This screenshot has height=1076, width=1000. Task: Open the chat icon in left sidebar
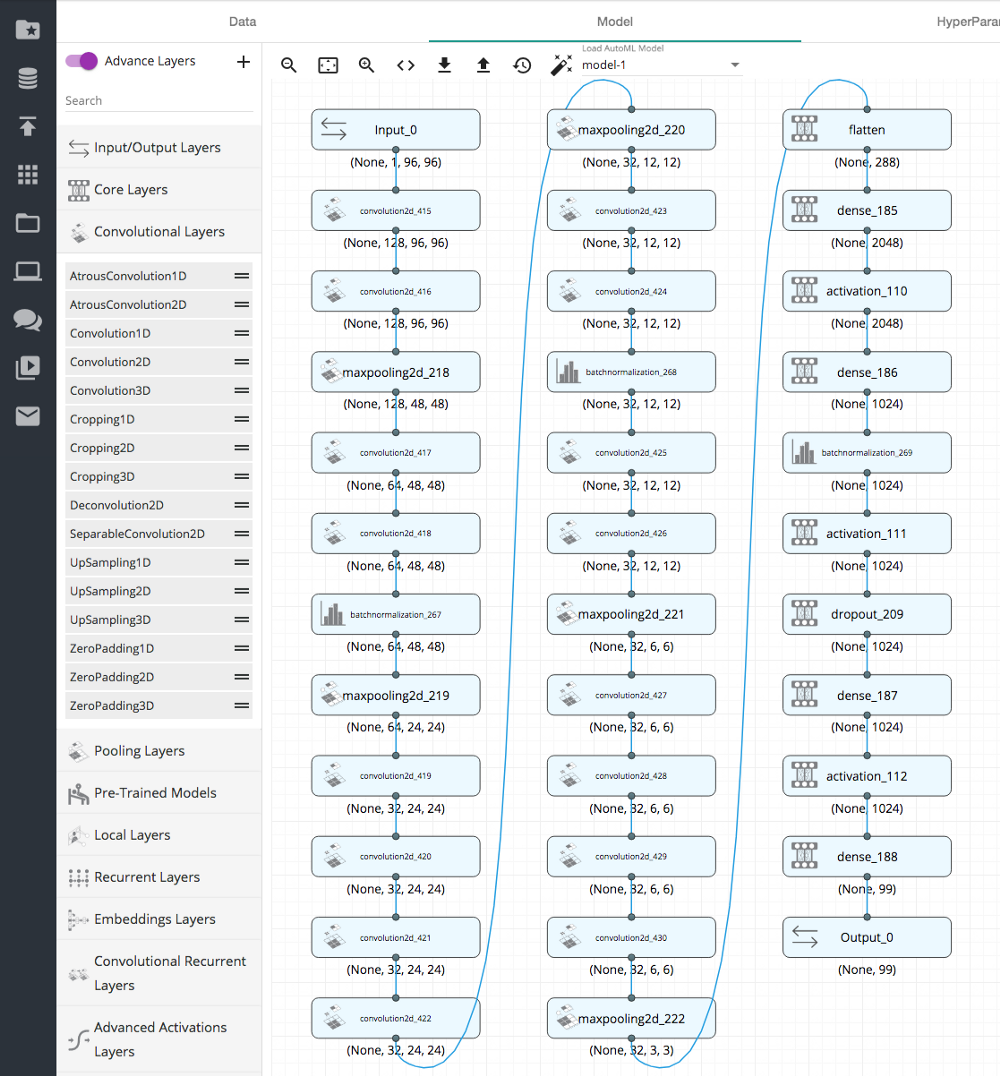27,320
